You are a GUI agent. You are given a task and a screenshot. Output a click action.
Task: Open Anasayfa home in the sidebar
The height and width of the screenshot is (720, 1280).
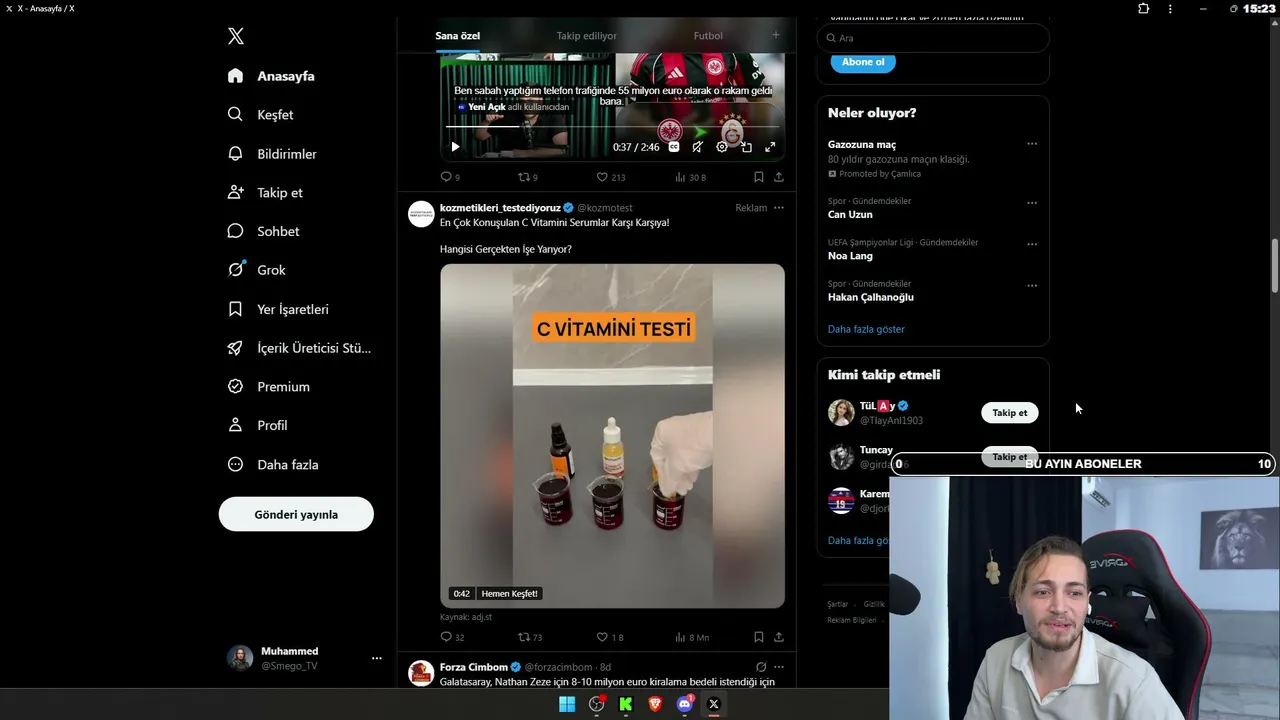271,76
